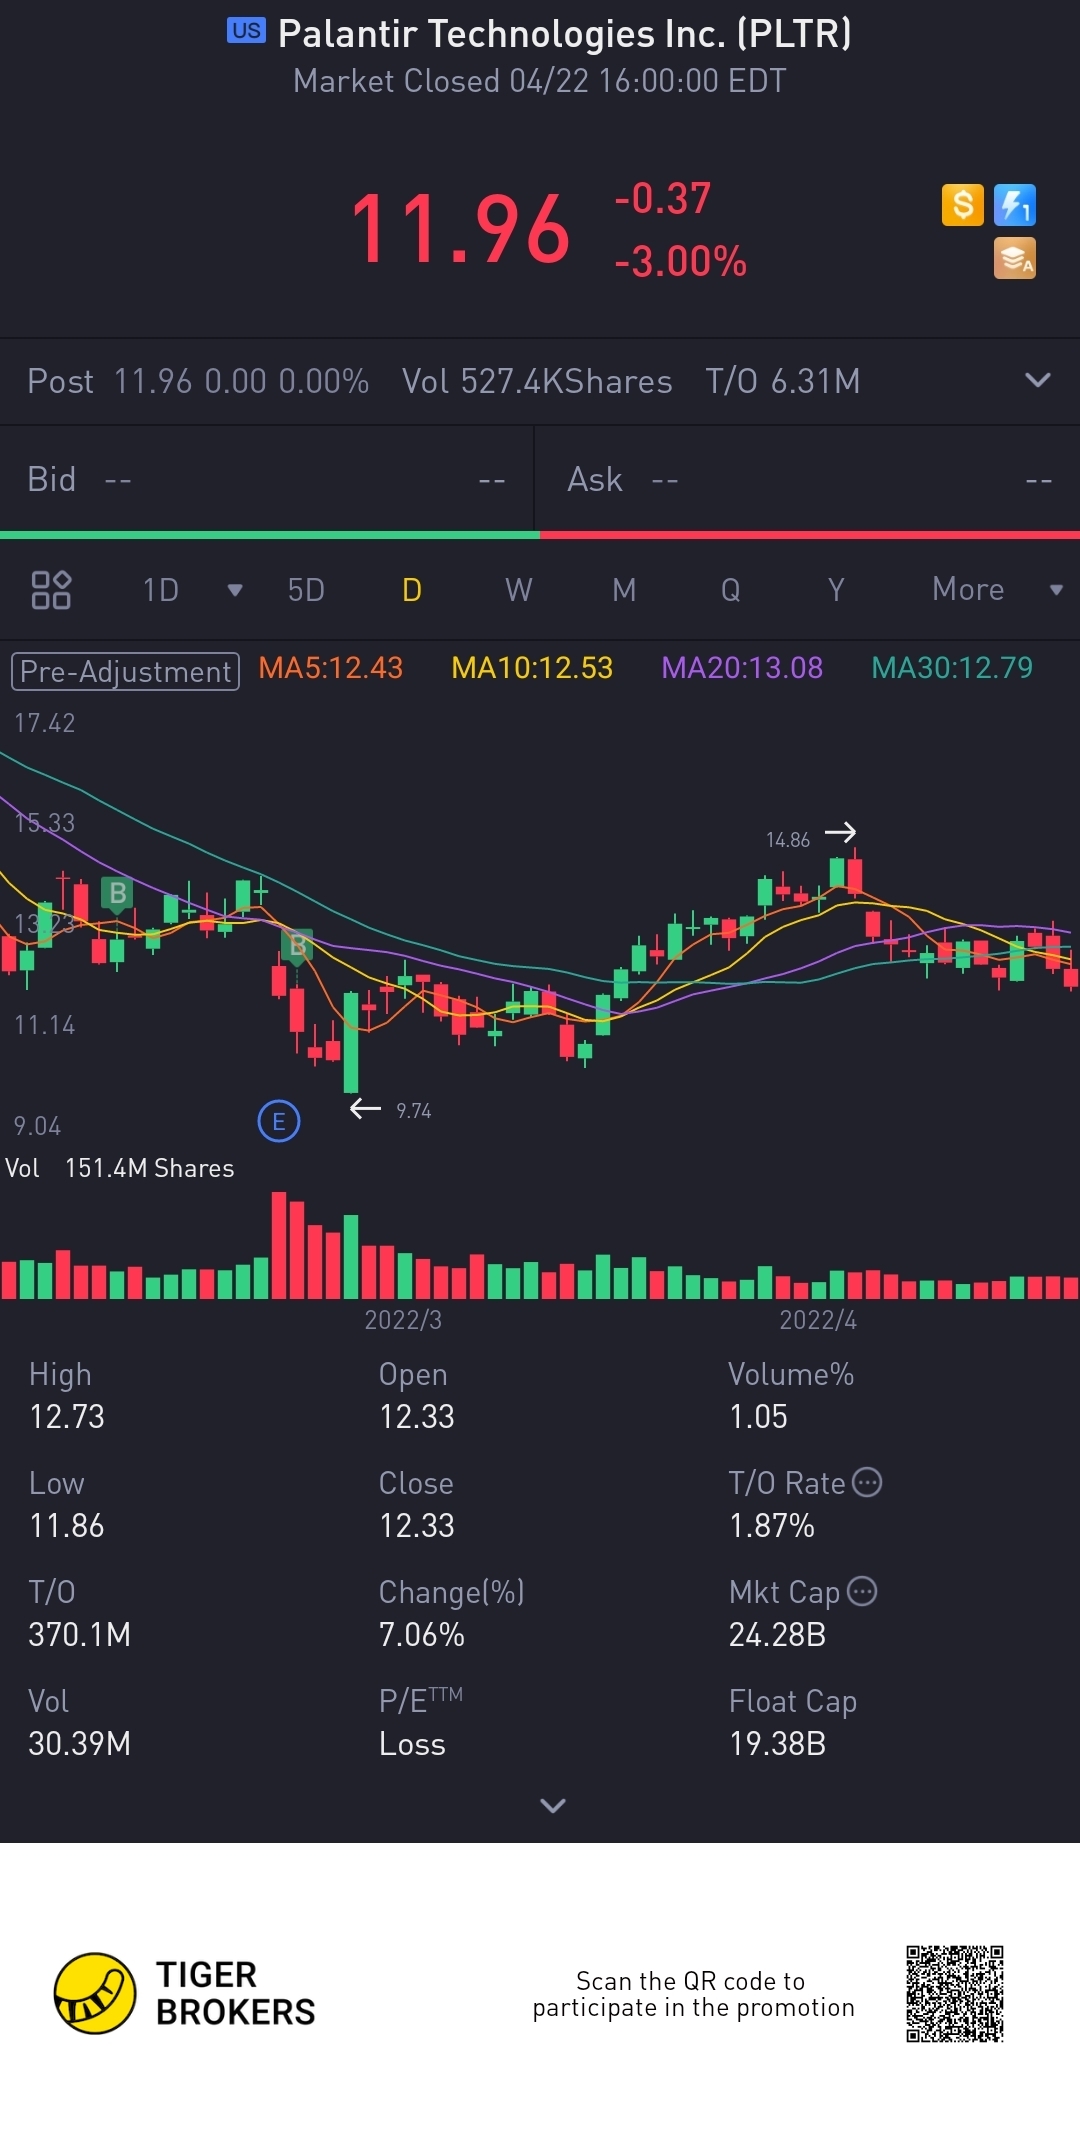Tap the MA20:13.08 indicator label
This screenshot has width=1080, height=2145.
click(x=742, y=668)
